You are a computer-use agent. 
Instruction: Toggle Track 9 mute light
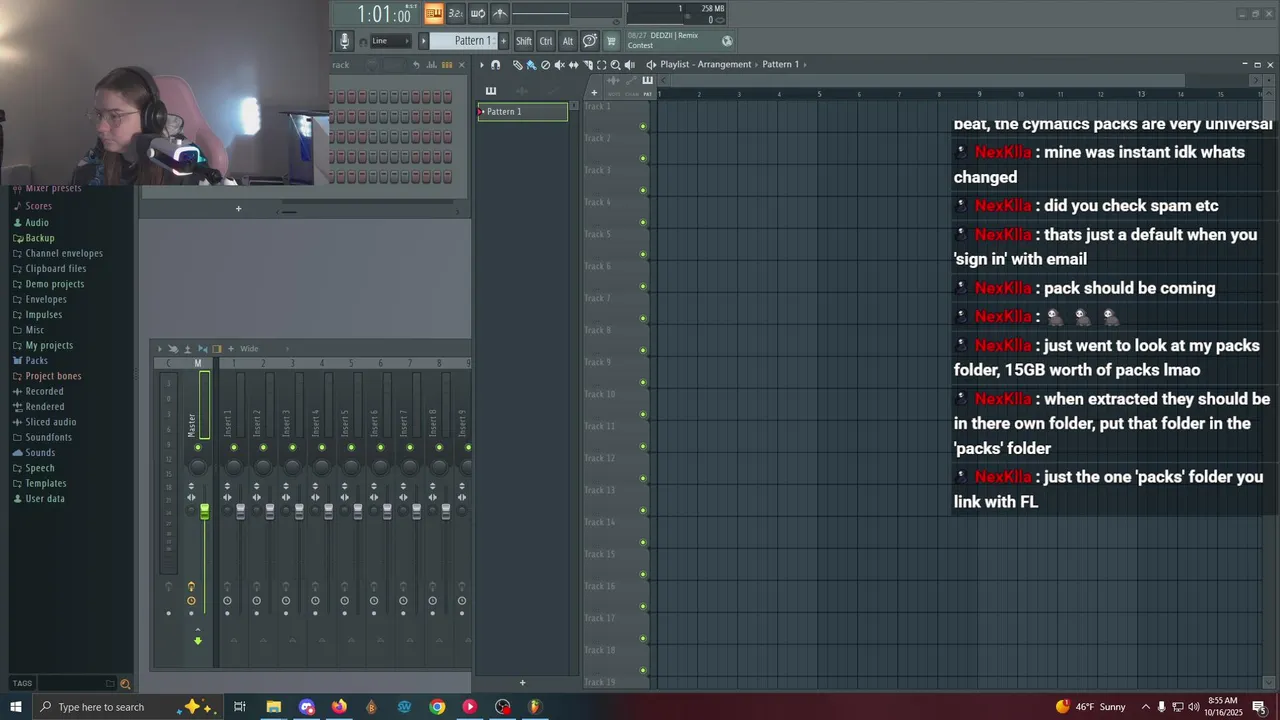tap(643, 382)
